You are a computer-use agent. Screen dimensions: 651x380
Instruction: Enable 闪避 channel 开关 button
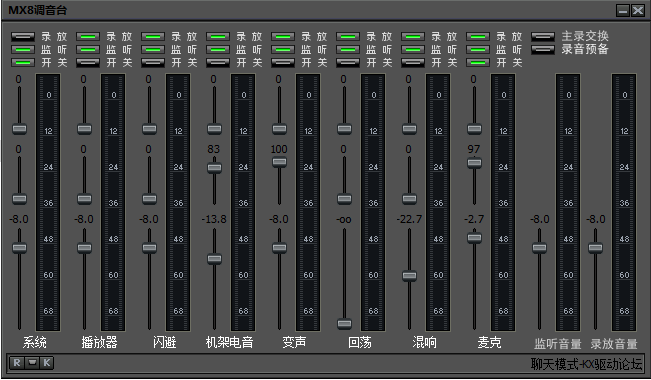pyautogui.click(x=153, y=63)
